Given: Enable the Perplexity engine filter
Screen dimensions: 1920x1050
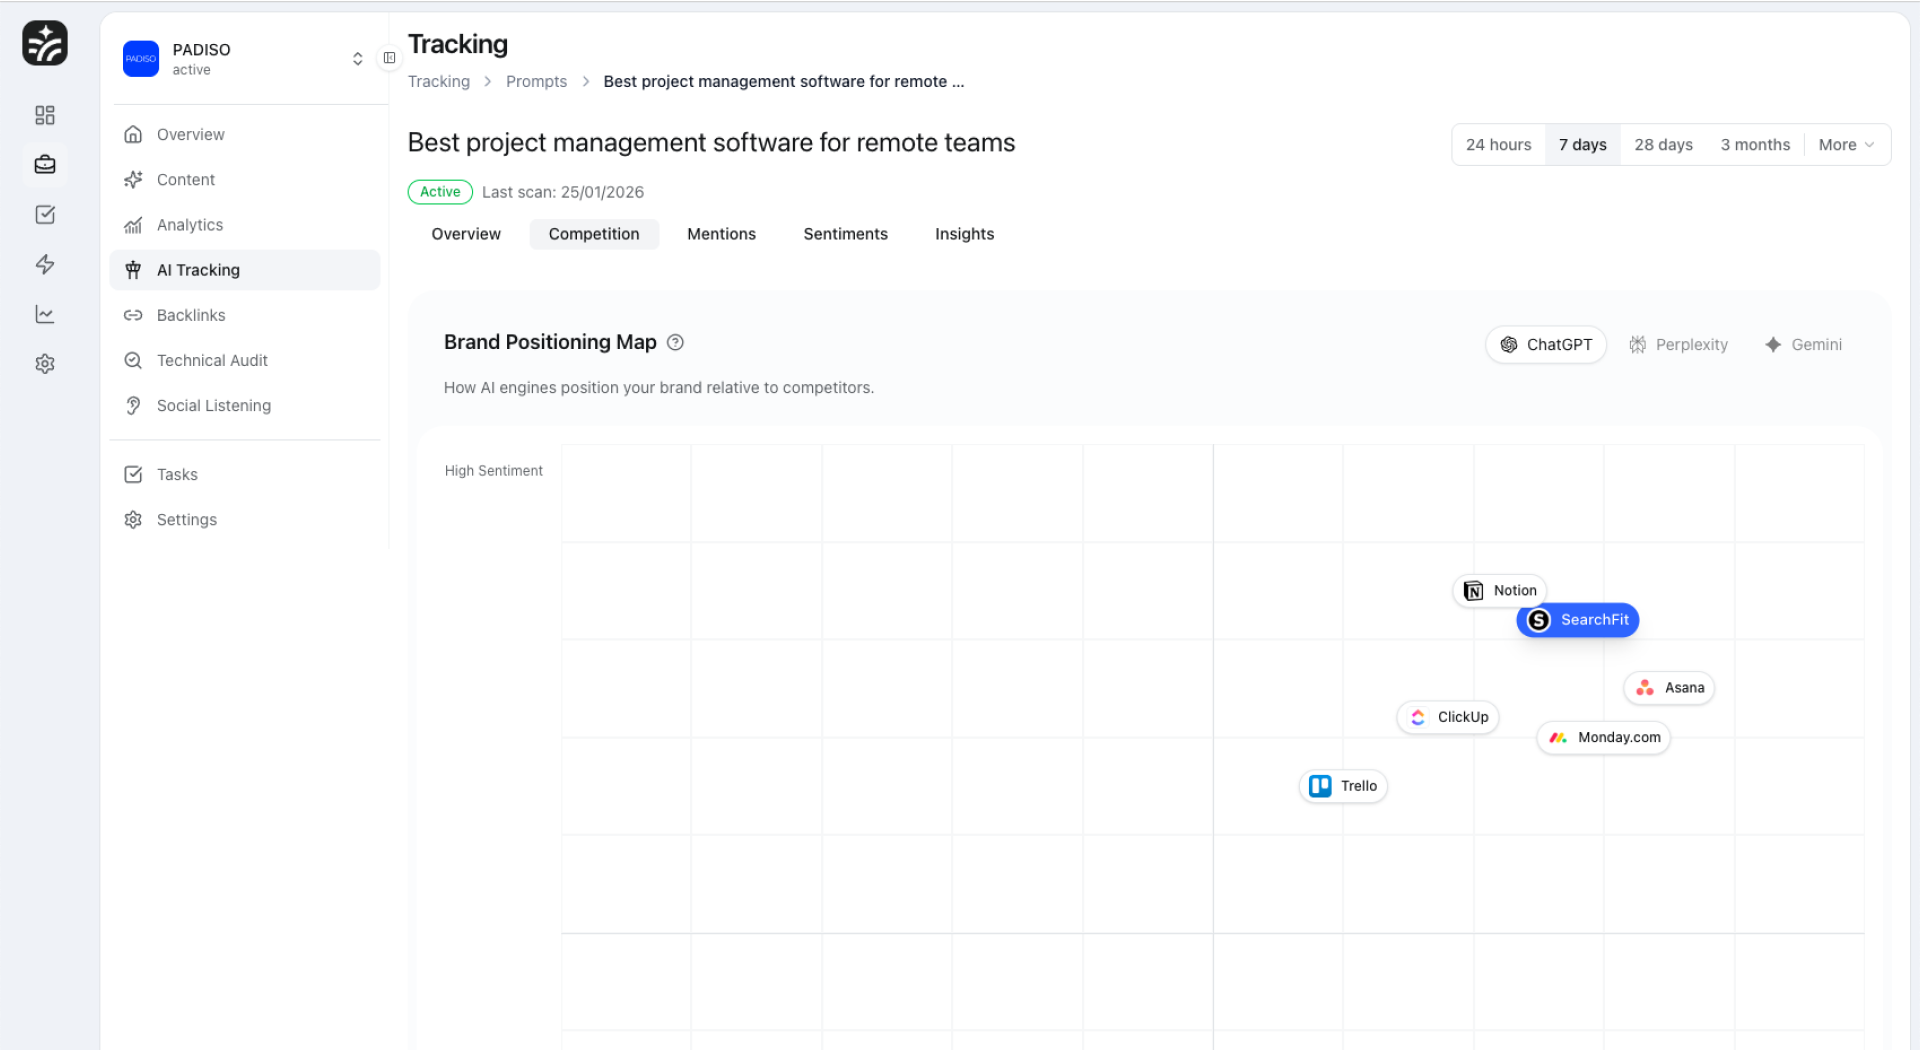Looking at the screenshot, I should click(1678, 344).
